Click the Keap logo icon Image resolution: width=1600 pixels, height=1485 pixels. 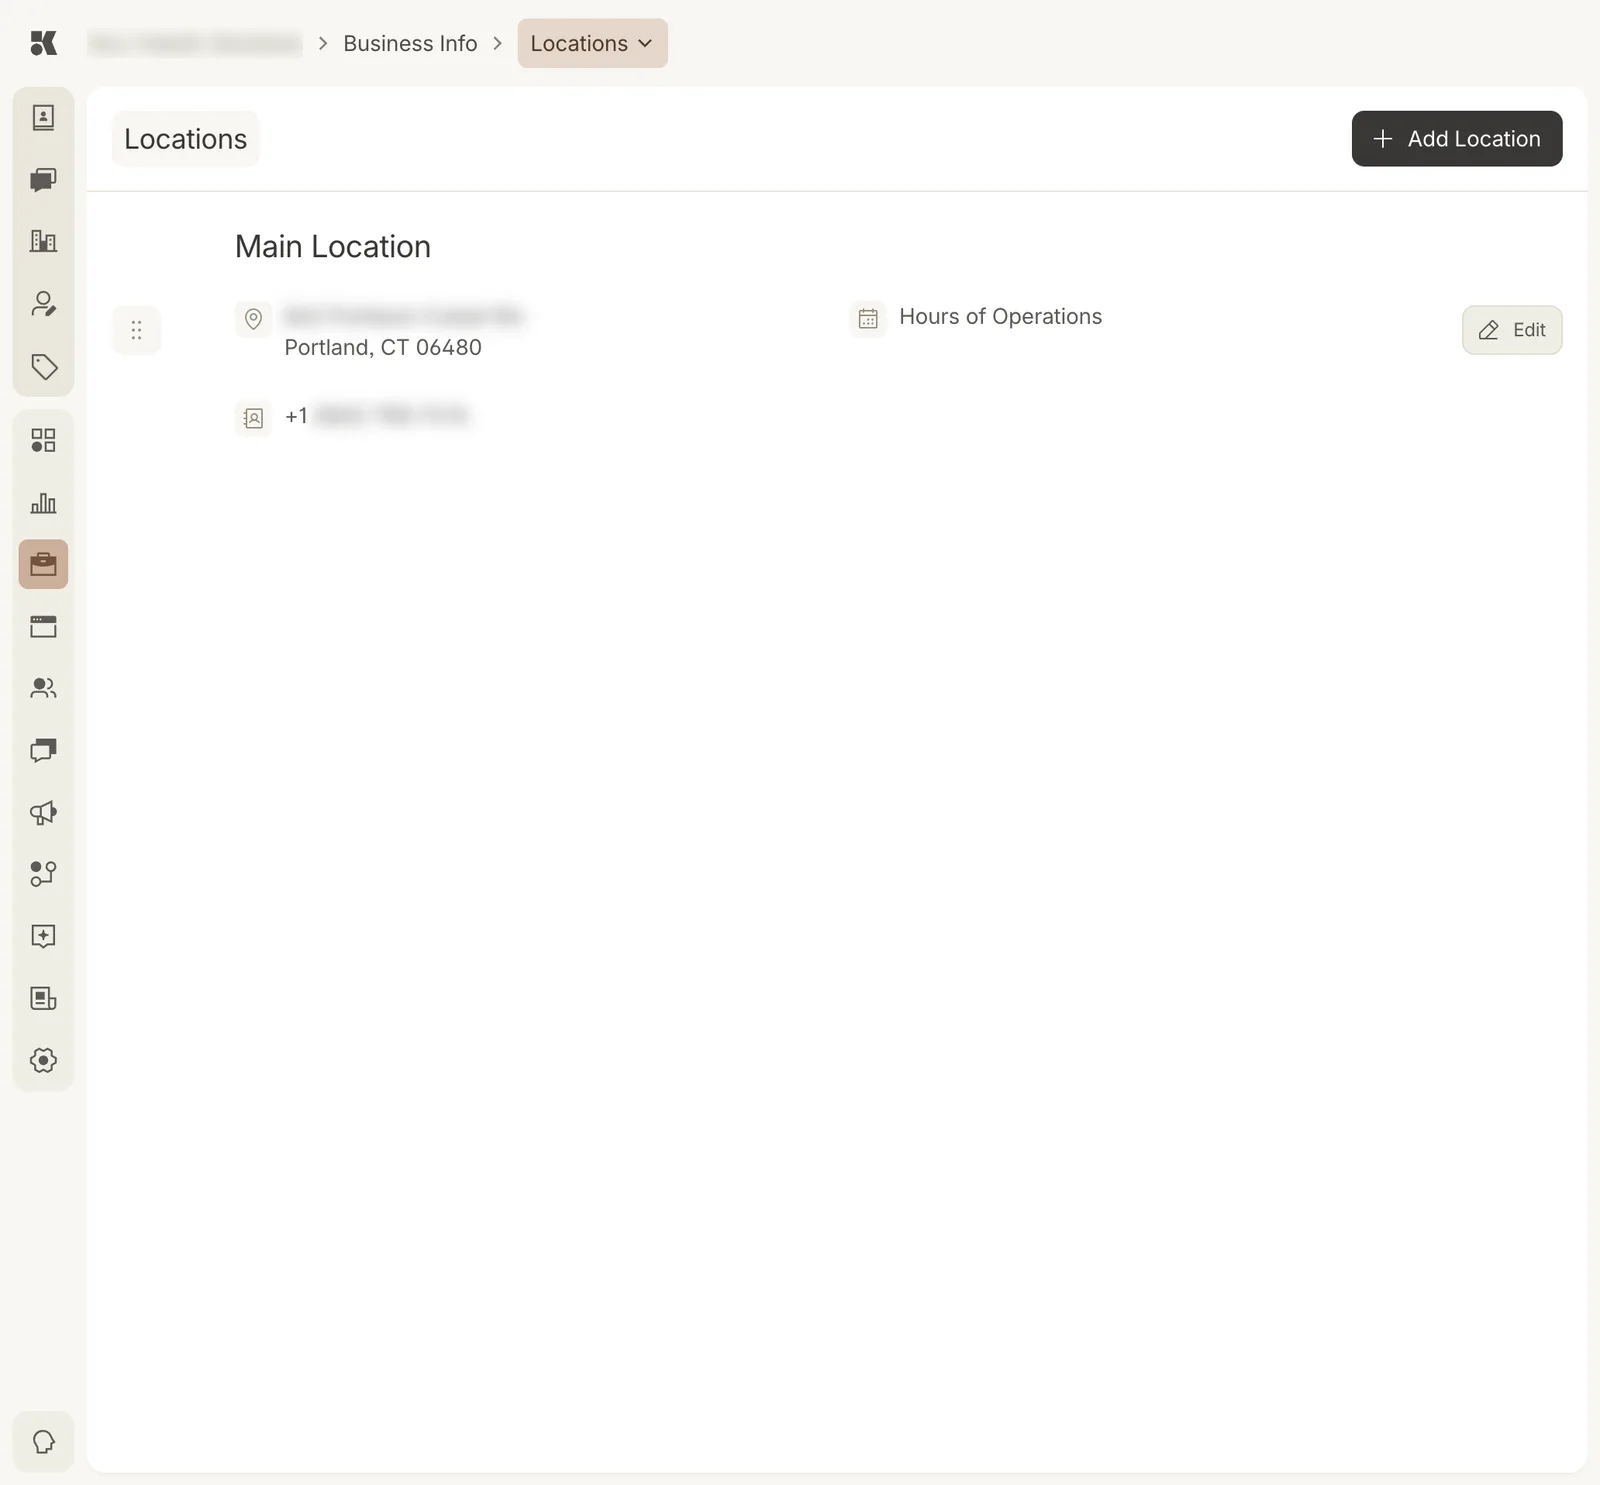tap(43, 43)
